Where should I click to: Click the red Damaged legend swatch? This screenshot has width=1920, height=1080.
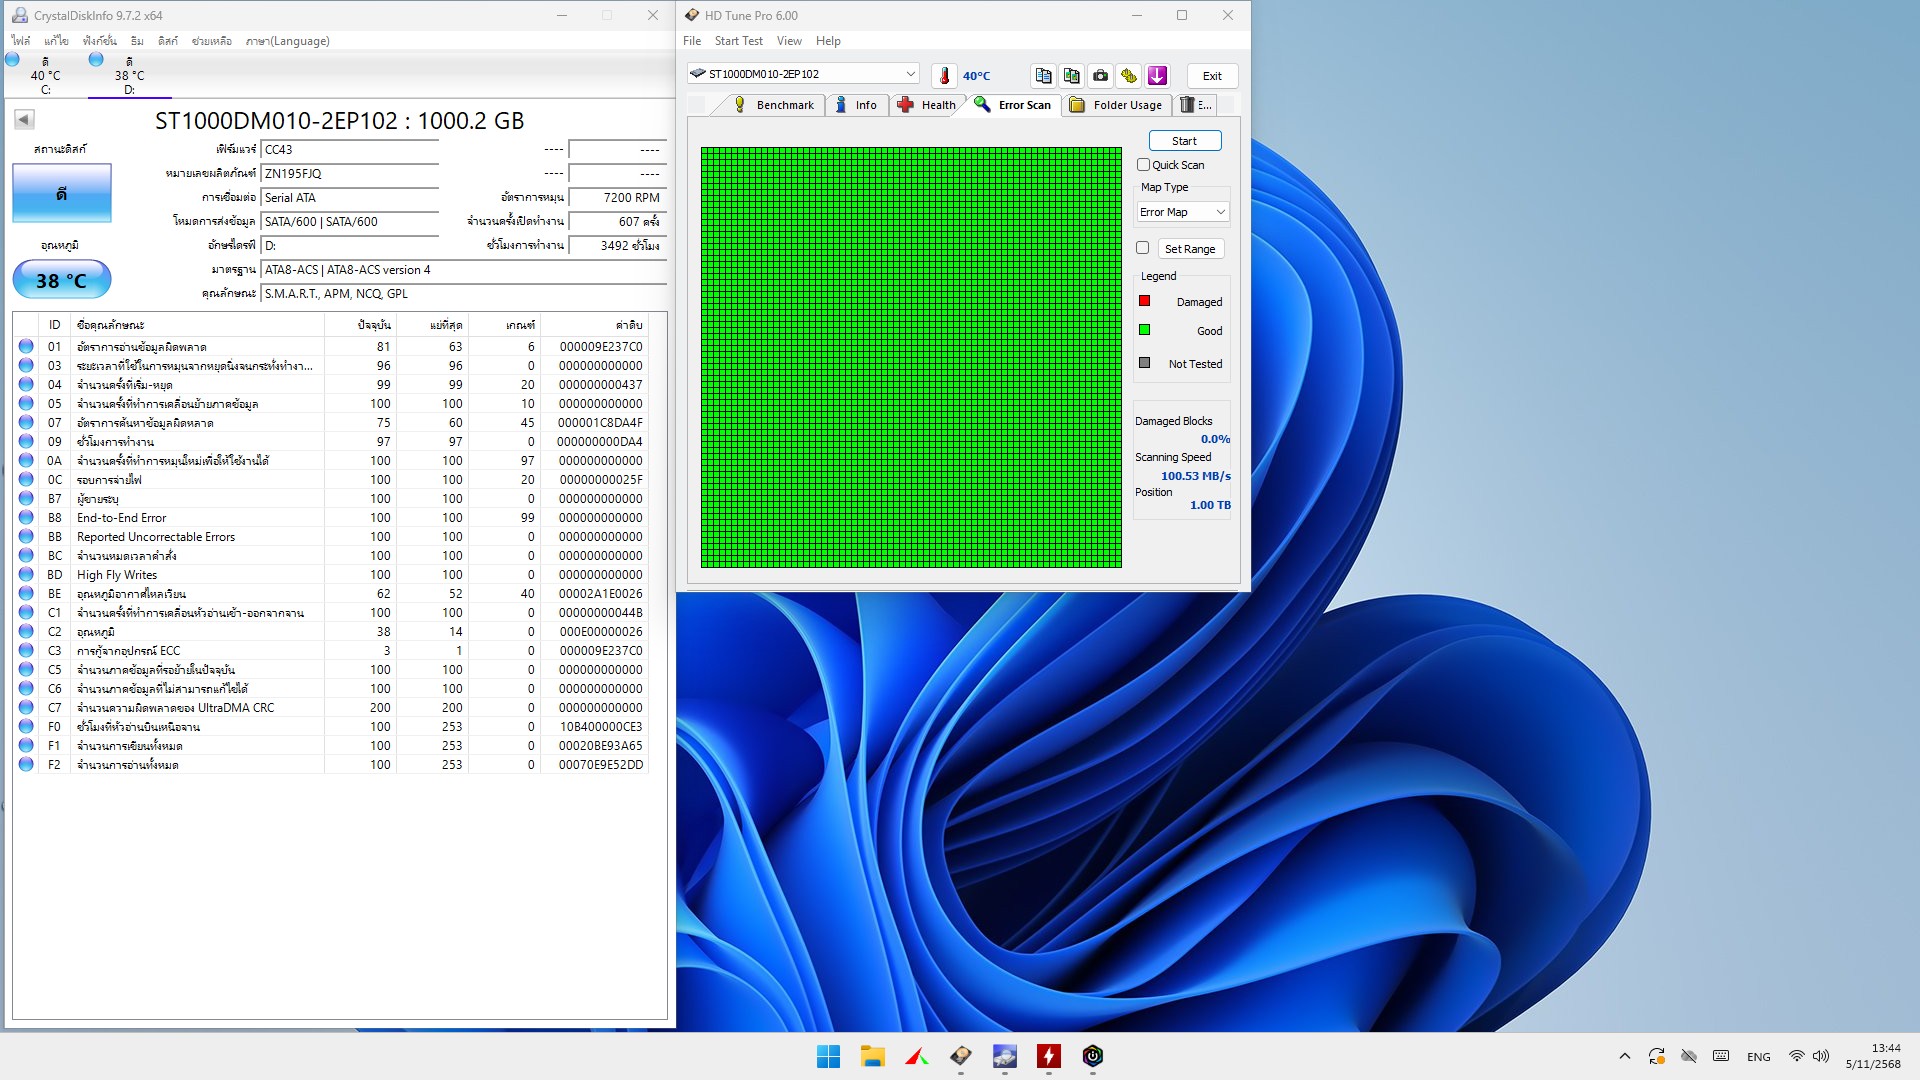(1145, 301)
